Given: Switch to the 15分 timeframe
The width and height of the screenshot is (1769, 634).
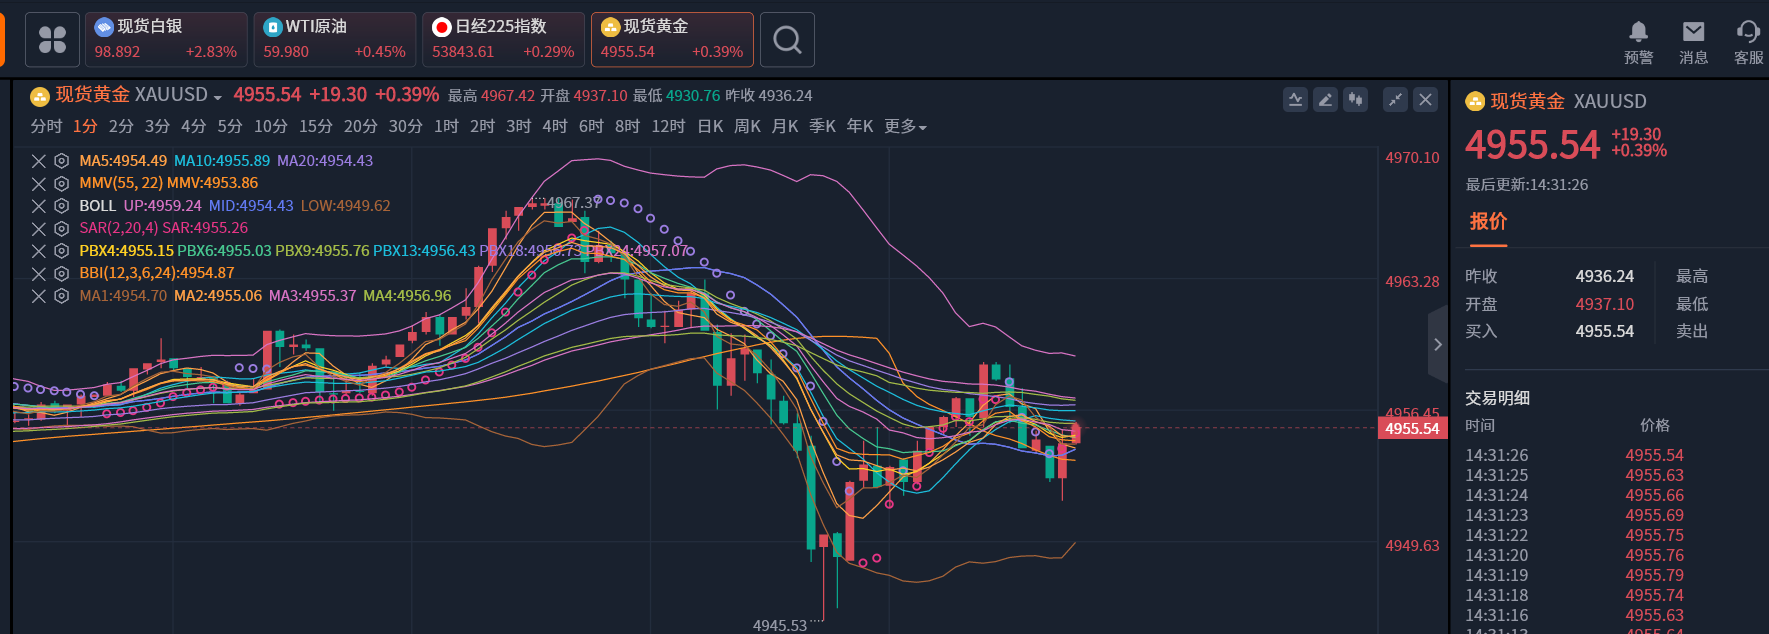Looking at the screenshot, I should 315,127.
